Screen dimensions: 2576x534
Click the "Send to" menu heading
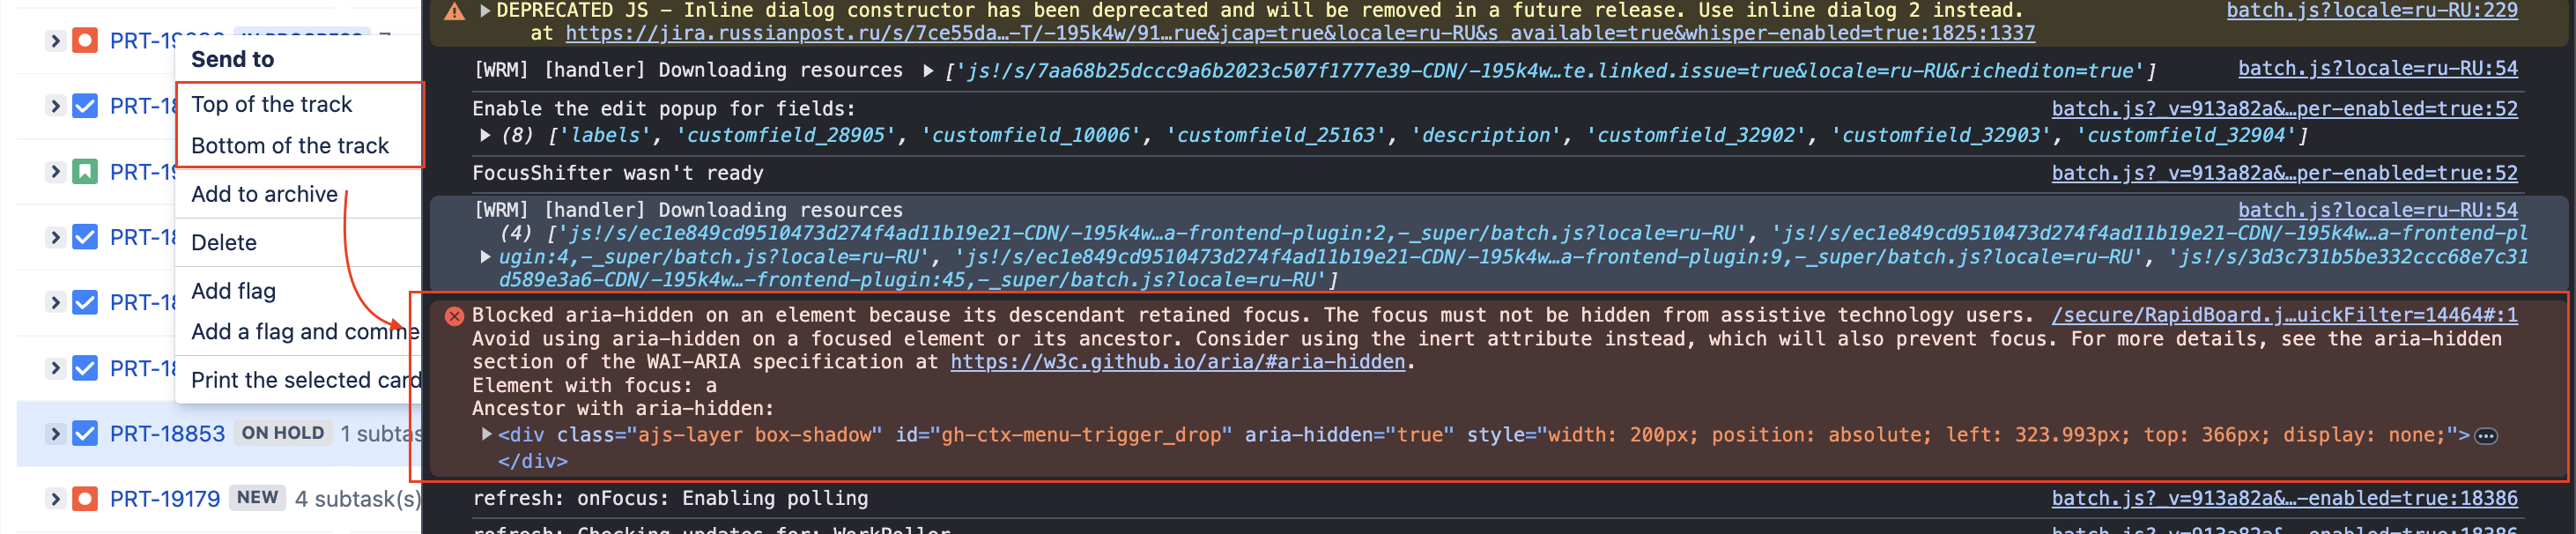pyautogui.click(x=233, y=59)
